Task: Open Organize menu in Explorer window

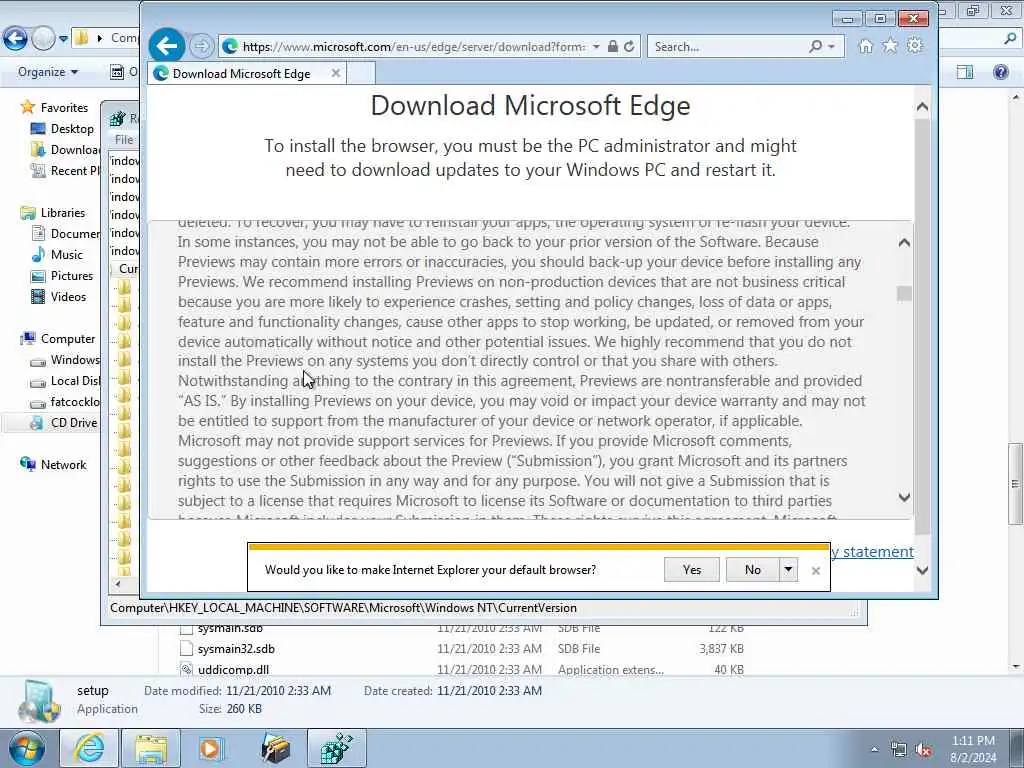Action: click(x=48, y=72)
